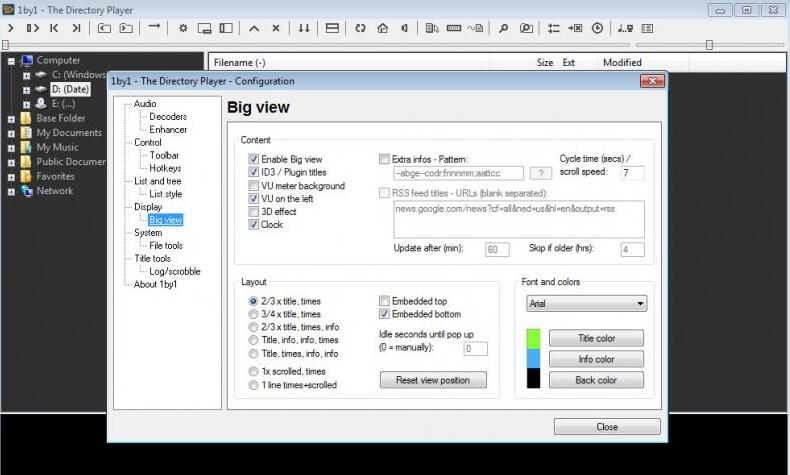This screenshot has width=790, height=475.
Task: Expand the Network tree node
Action: [11, 192]
